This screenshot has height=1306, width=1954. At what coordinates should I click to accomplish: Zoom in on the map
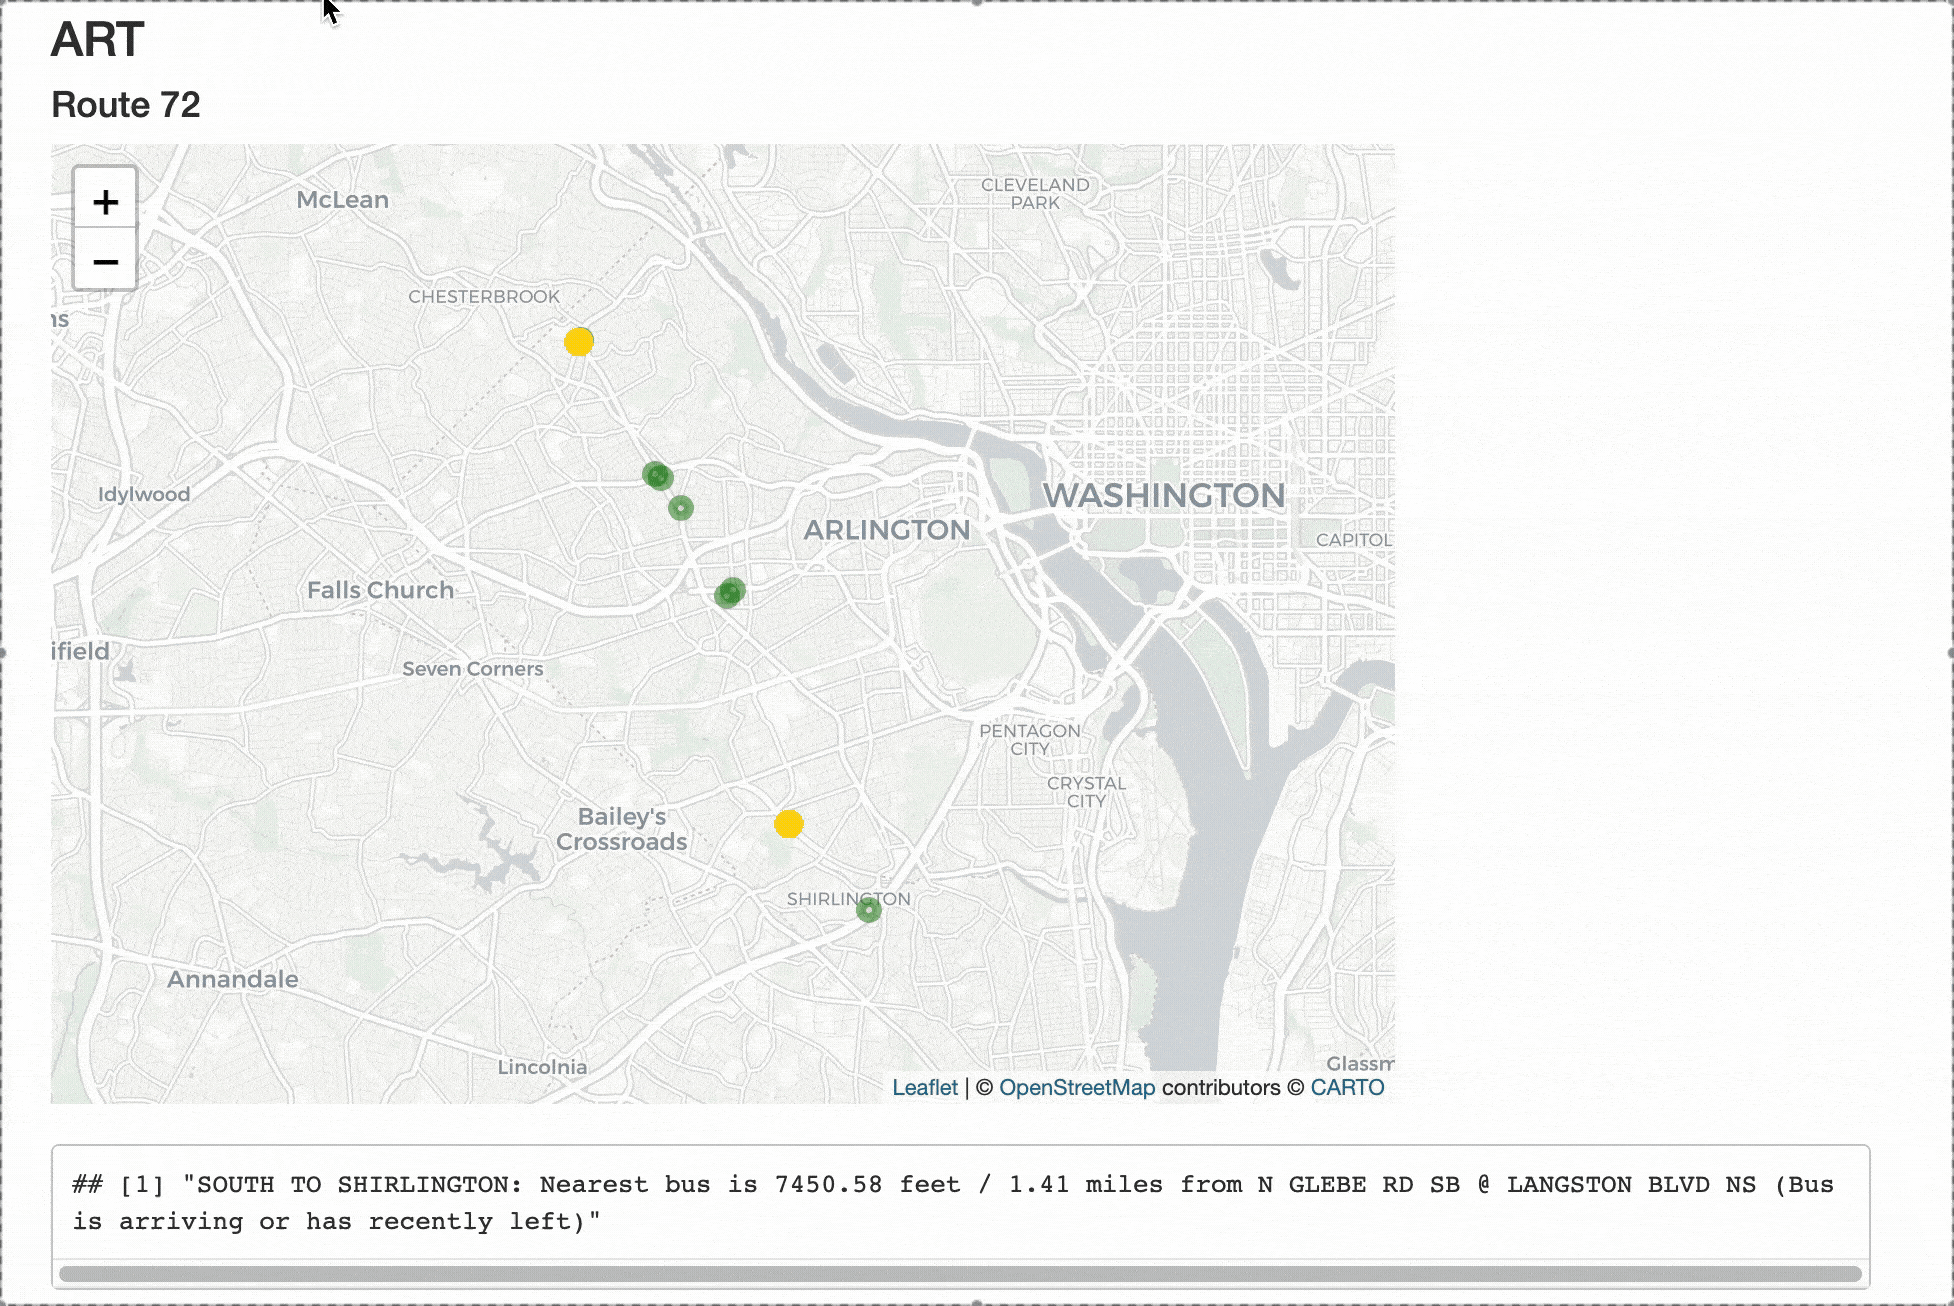(105, 202)
